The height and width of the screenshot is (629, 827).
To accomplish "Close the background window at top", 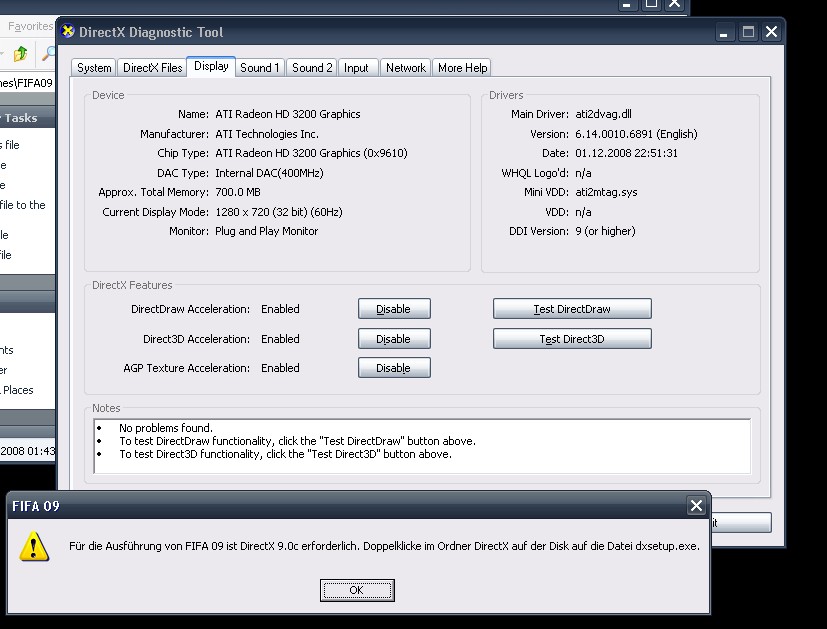I will click(675, 4).
